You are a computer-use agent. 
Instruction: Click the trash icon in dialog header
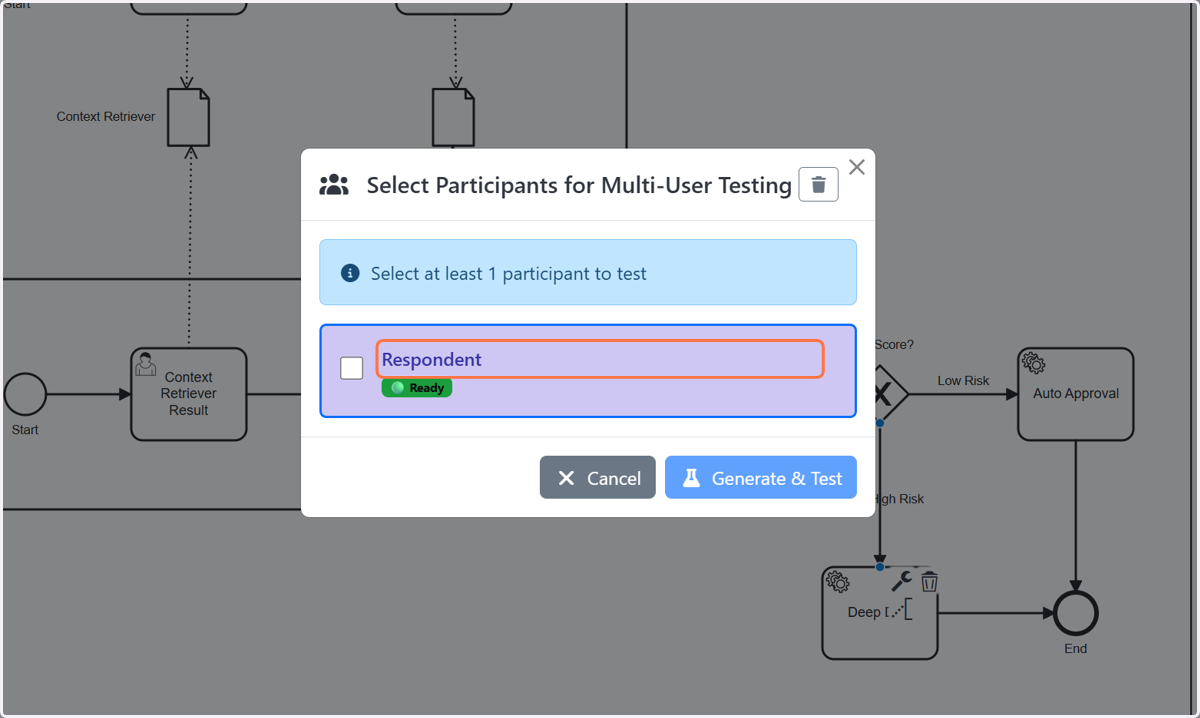(818, 184)
